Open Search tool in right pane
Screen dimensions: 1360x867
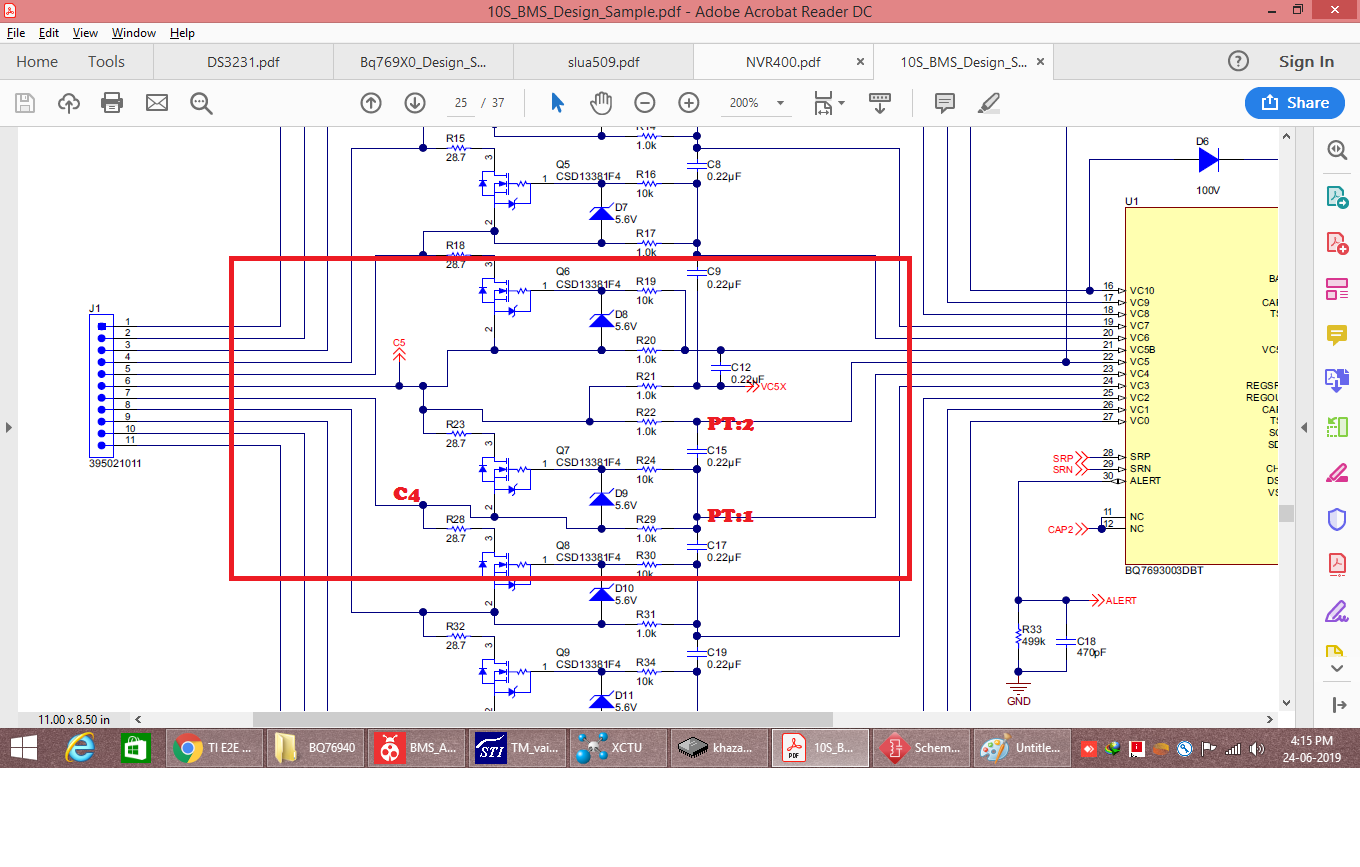tap(1337, 150)
